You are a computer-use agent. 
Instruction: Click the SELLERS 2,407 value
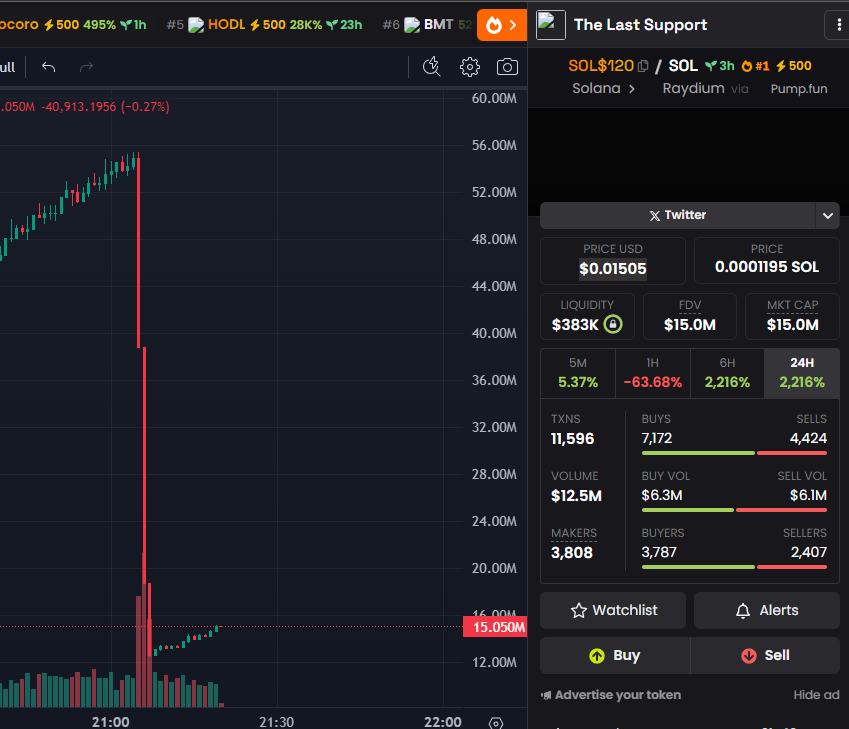point(808,552)
